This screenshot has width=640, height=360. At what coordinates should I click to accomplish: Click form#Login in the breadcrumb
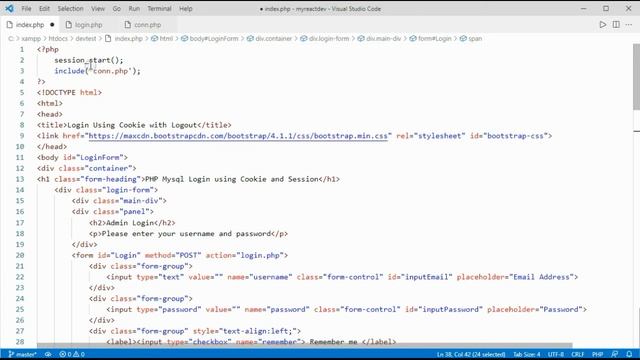point(434,39)
